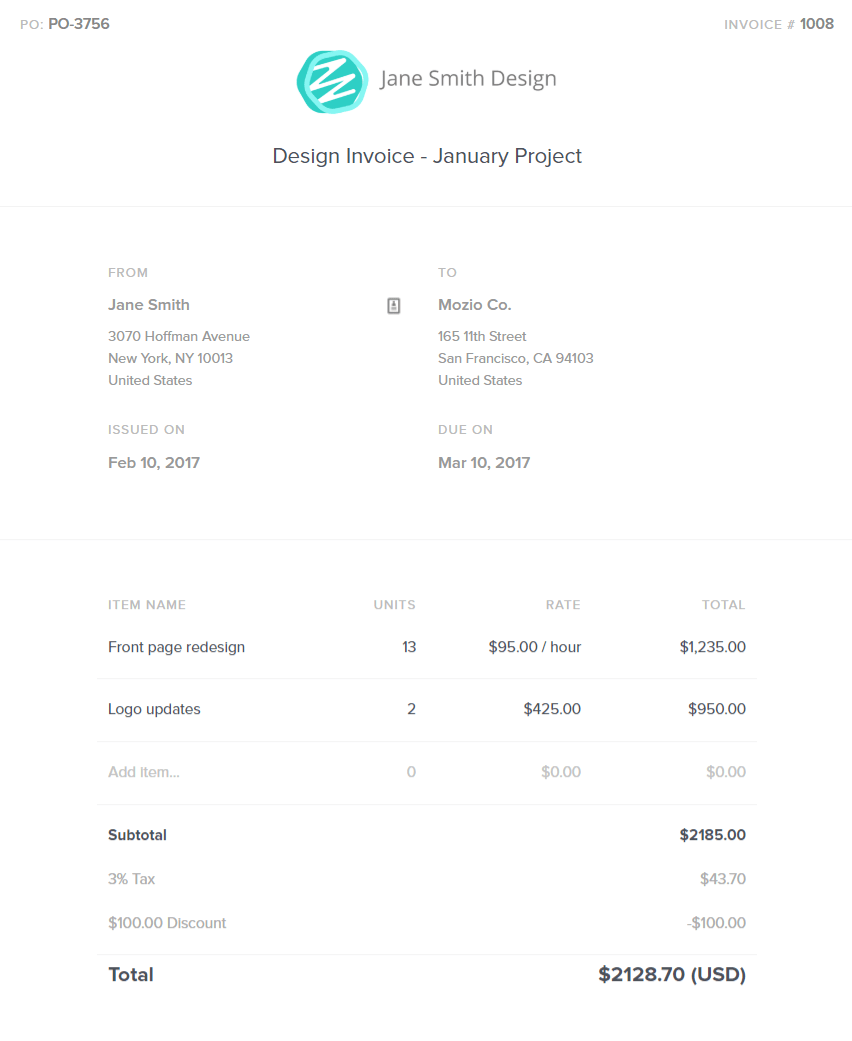The height and width of the screenshot is (1041, 852).
Task: Click the Front page redesign item name
Action: pyautogui.click(x=176, y=647)
